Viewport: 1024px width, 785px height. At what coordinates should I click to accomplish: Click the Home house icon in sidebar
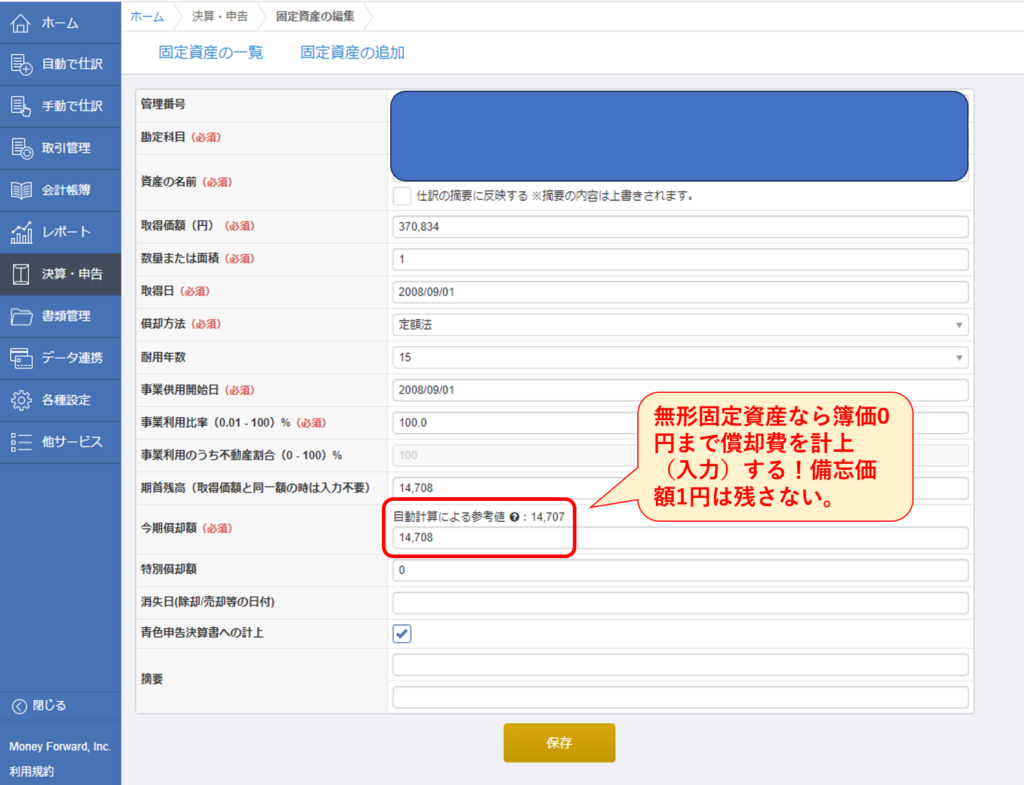[x=21, y=22]
